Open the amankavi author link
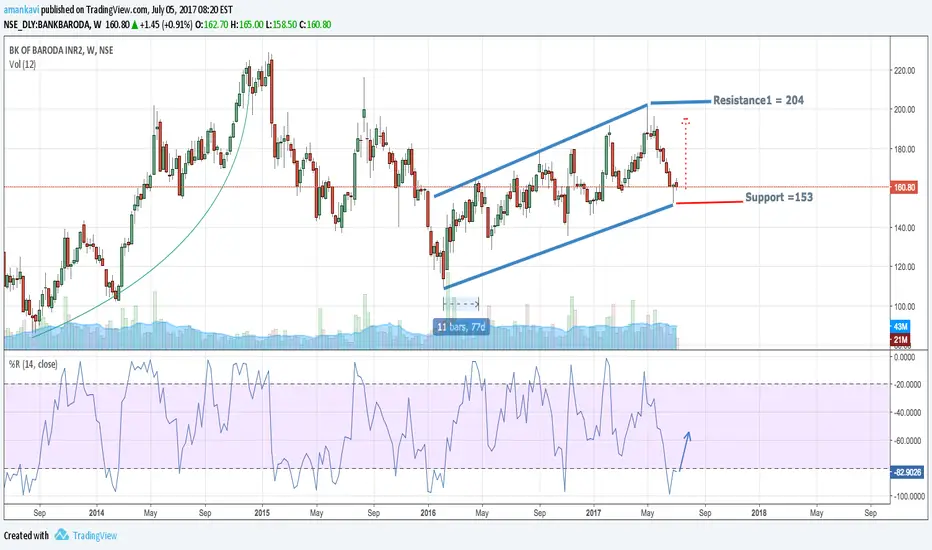932x550 pixels. pyautogui.click(x=21, y=10)
